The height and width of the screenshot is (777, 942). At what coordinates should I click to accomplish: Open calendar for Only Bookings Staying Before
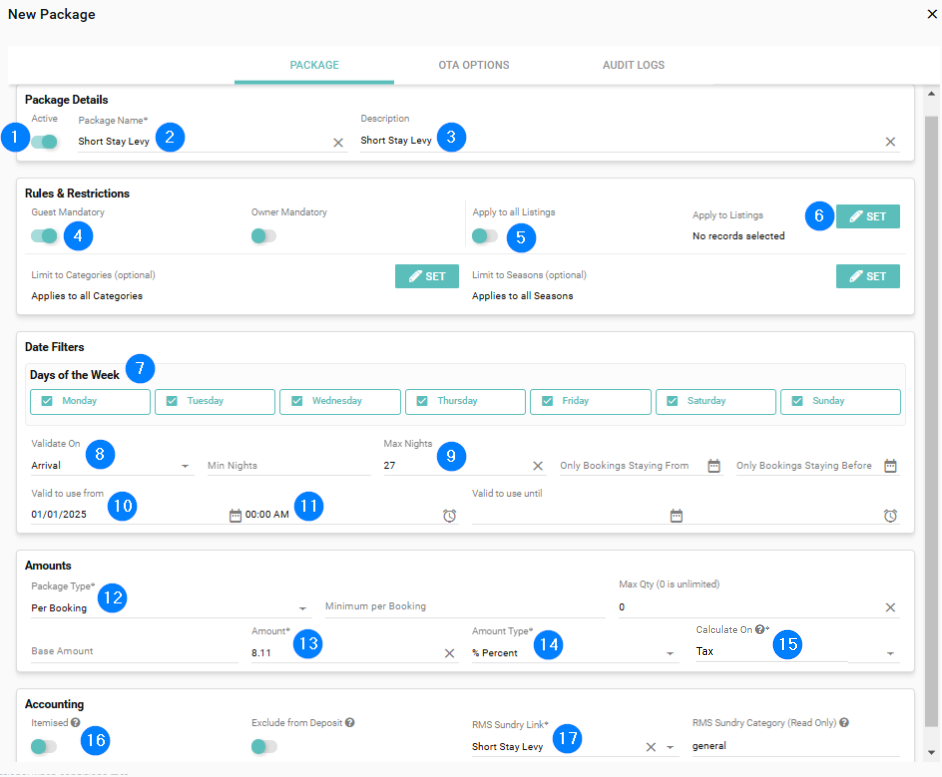click(x=890, y=466)
